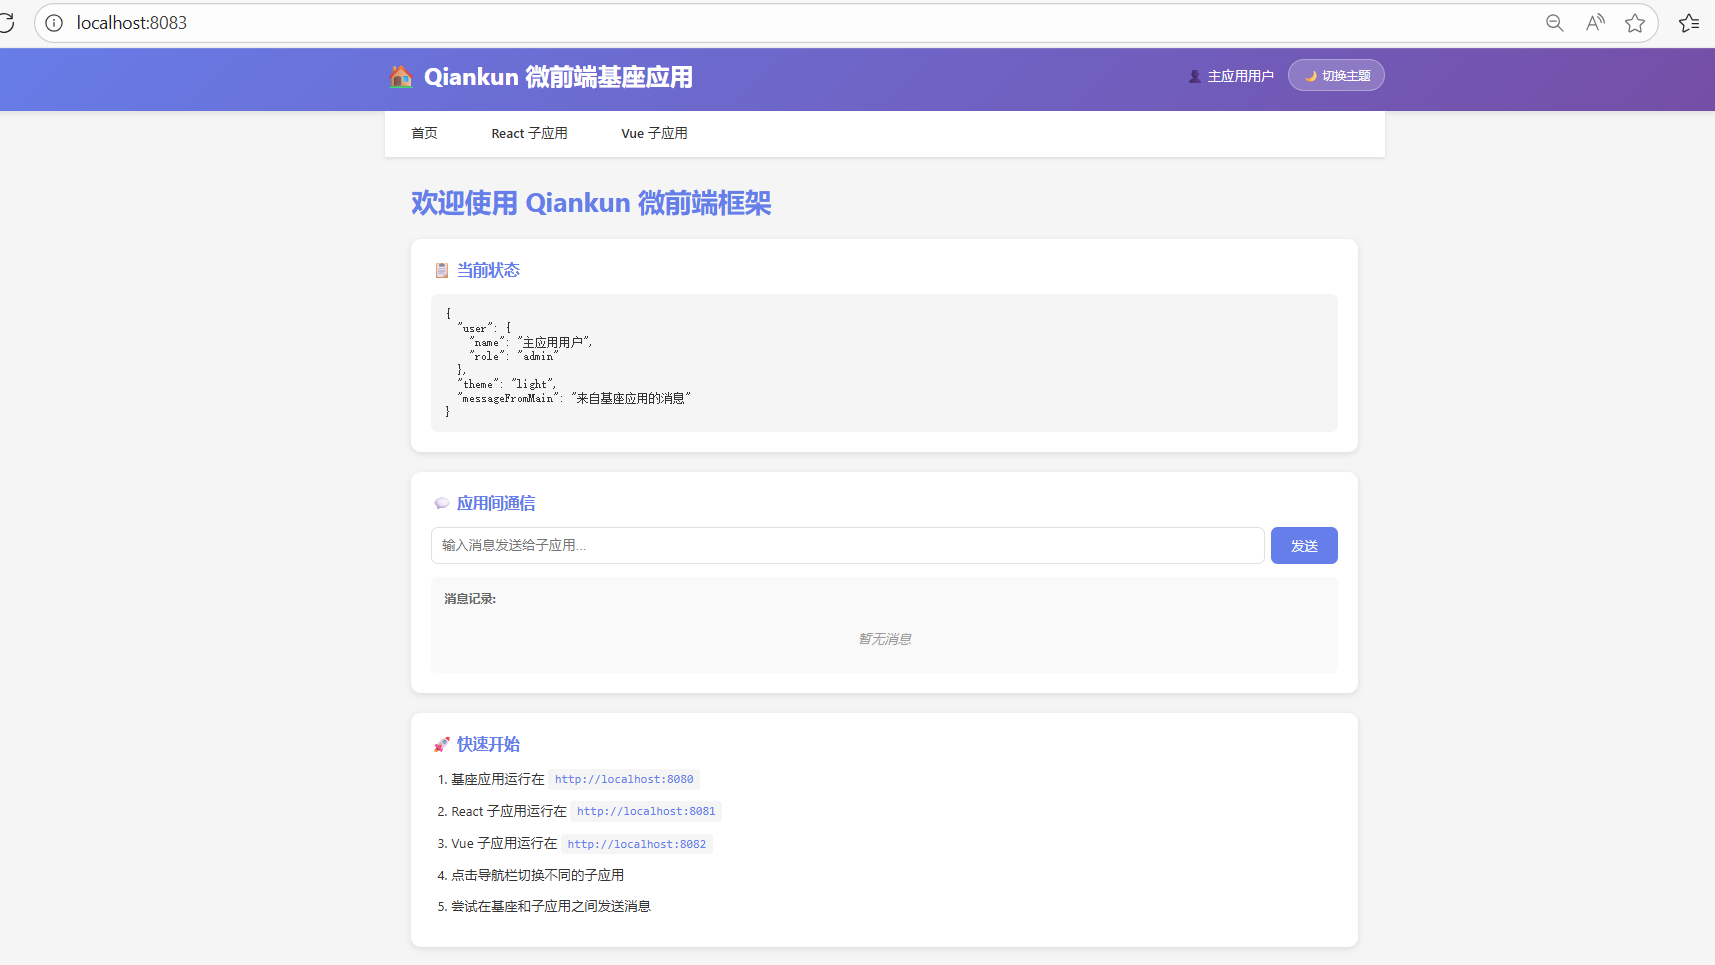1715x965 pixels.
Task: Open the Vue 子应用 navigation tab
Action: click(x=654, y=133)
